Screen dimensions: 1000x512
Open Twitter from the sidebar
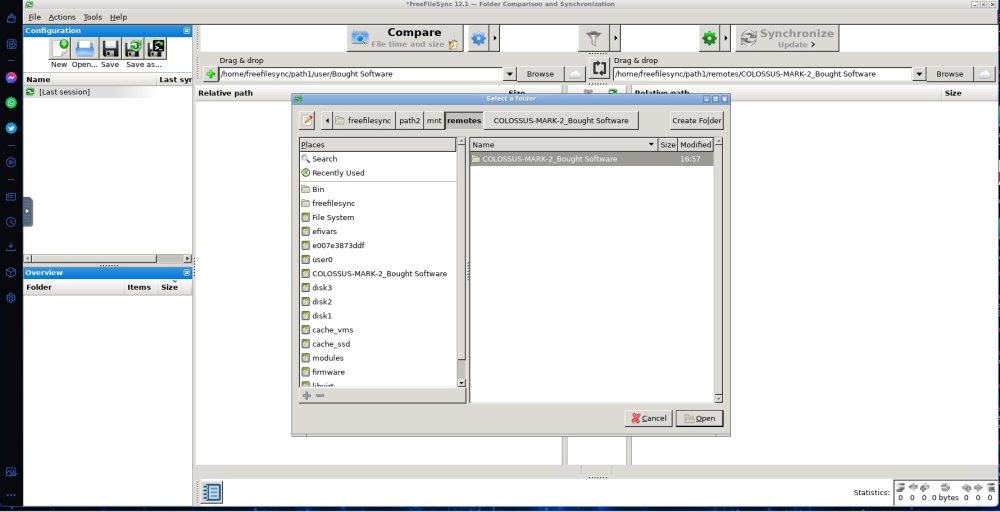coord(11,128)
